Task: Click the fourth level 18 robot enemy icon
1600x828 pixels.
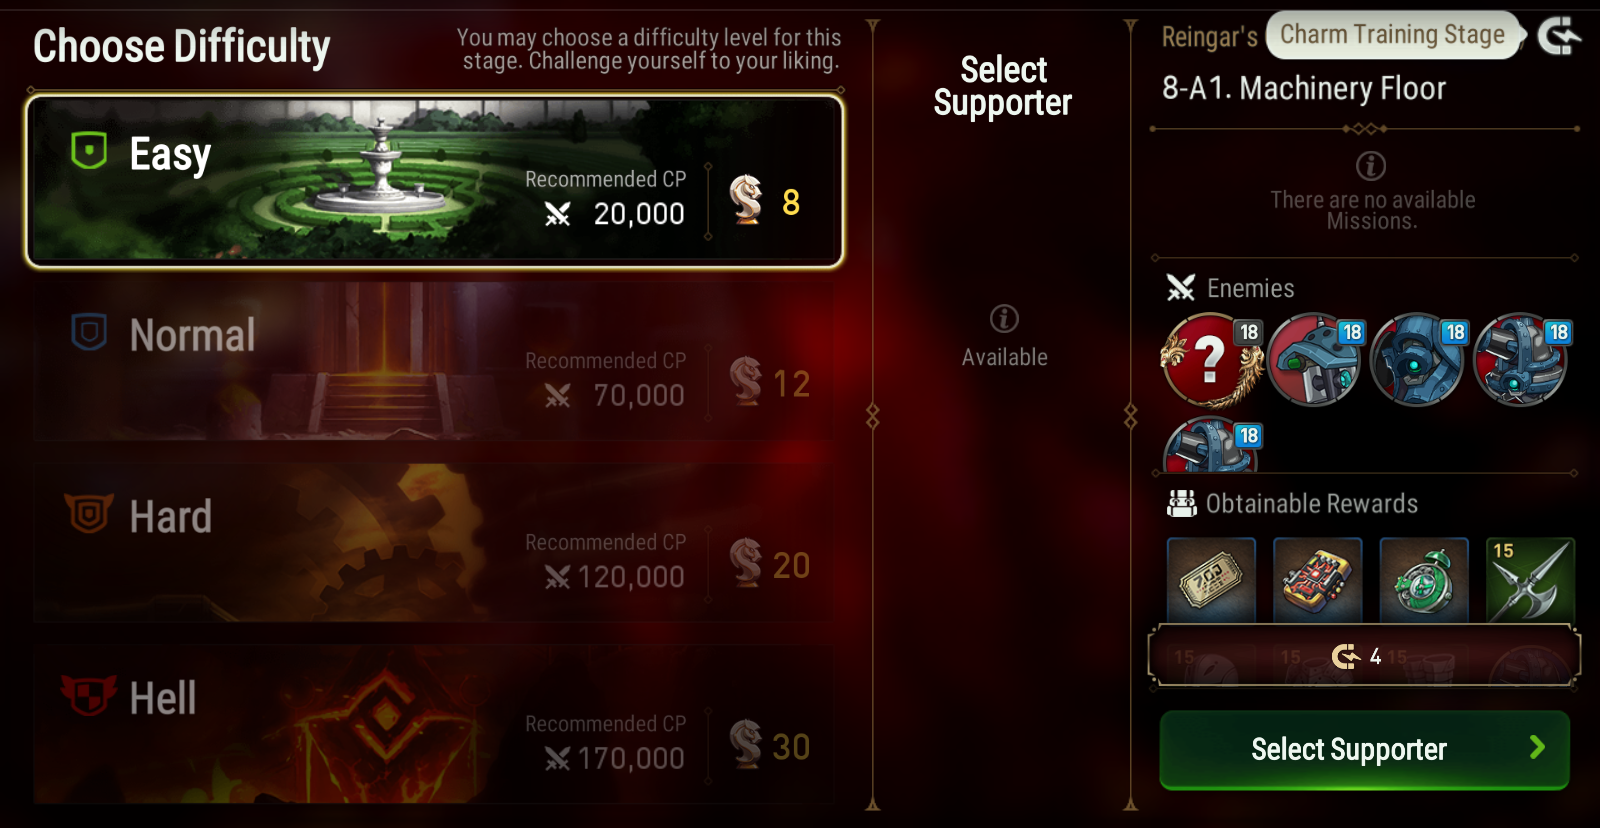Action: [x=1522, y=360]
